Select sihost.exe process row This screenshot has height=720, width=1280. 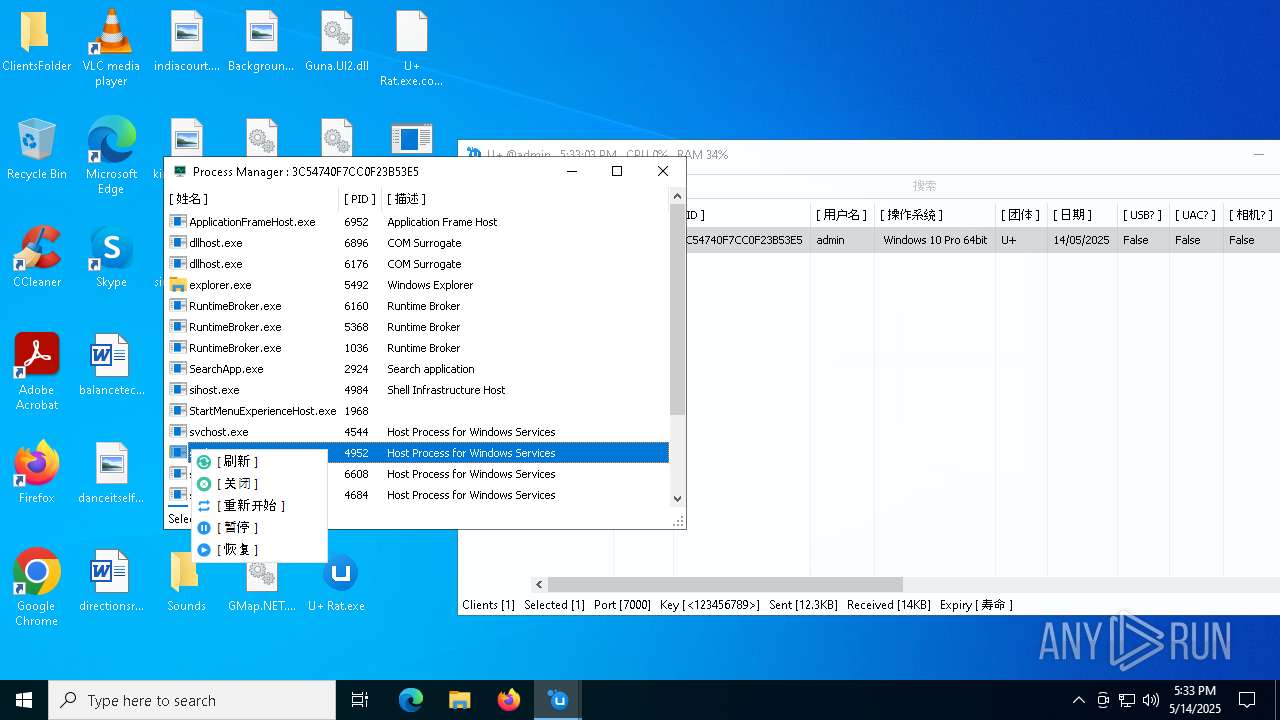418,390
